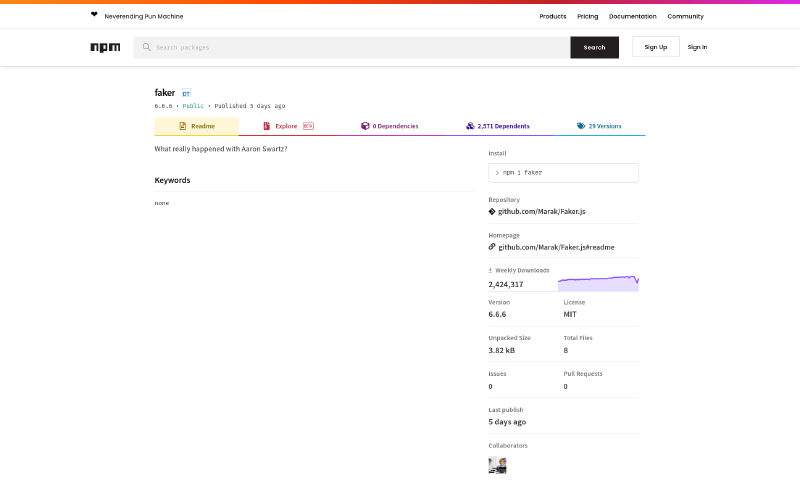Focus the Search packages input field
The height and width of the screenshot is (486, 800).
click(352, 47)
